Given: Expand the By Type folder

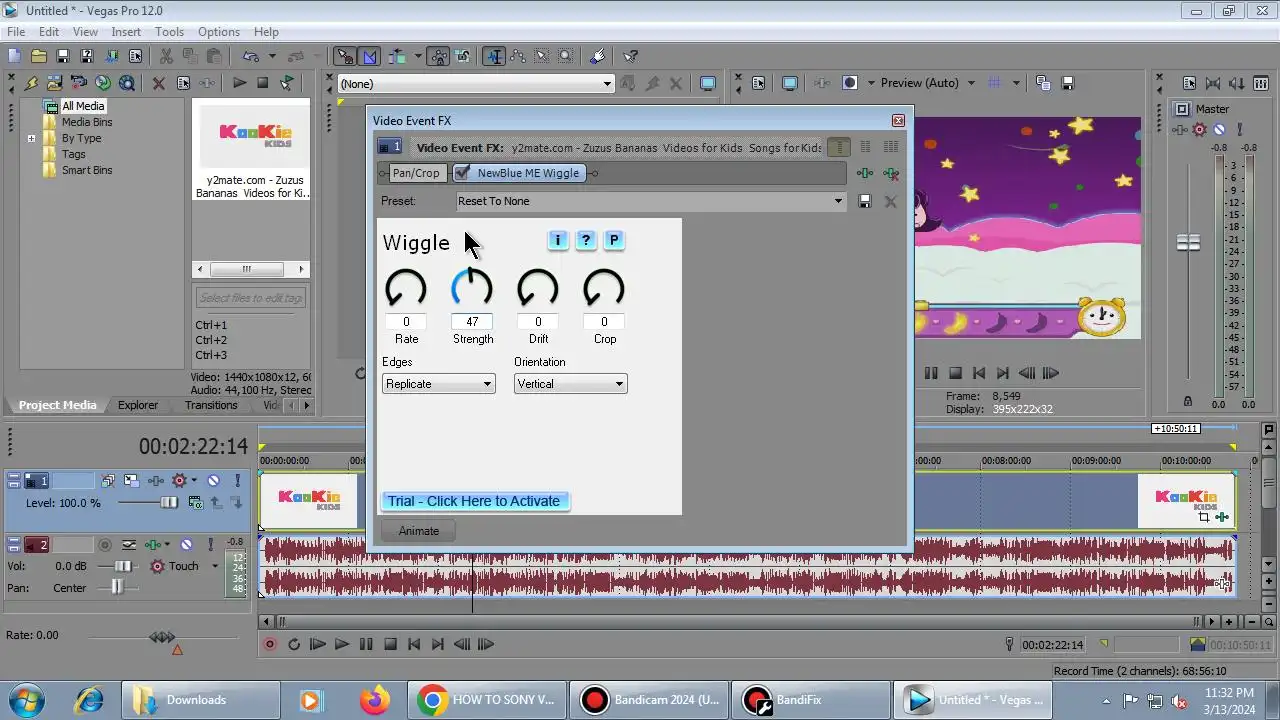Looking at the screenshot, I should (31, 138).
